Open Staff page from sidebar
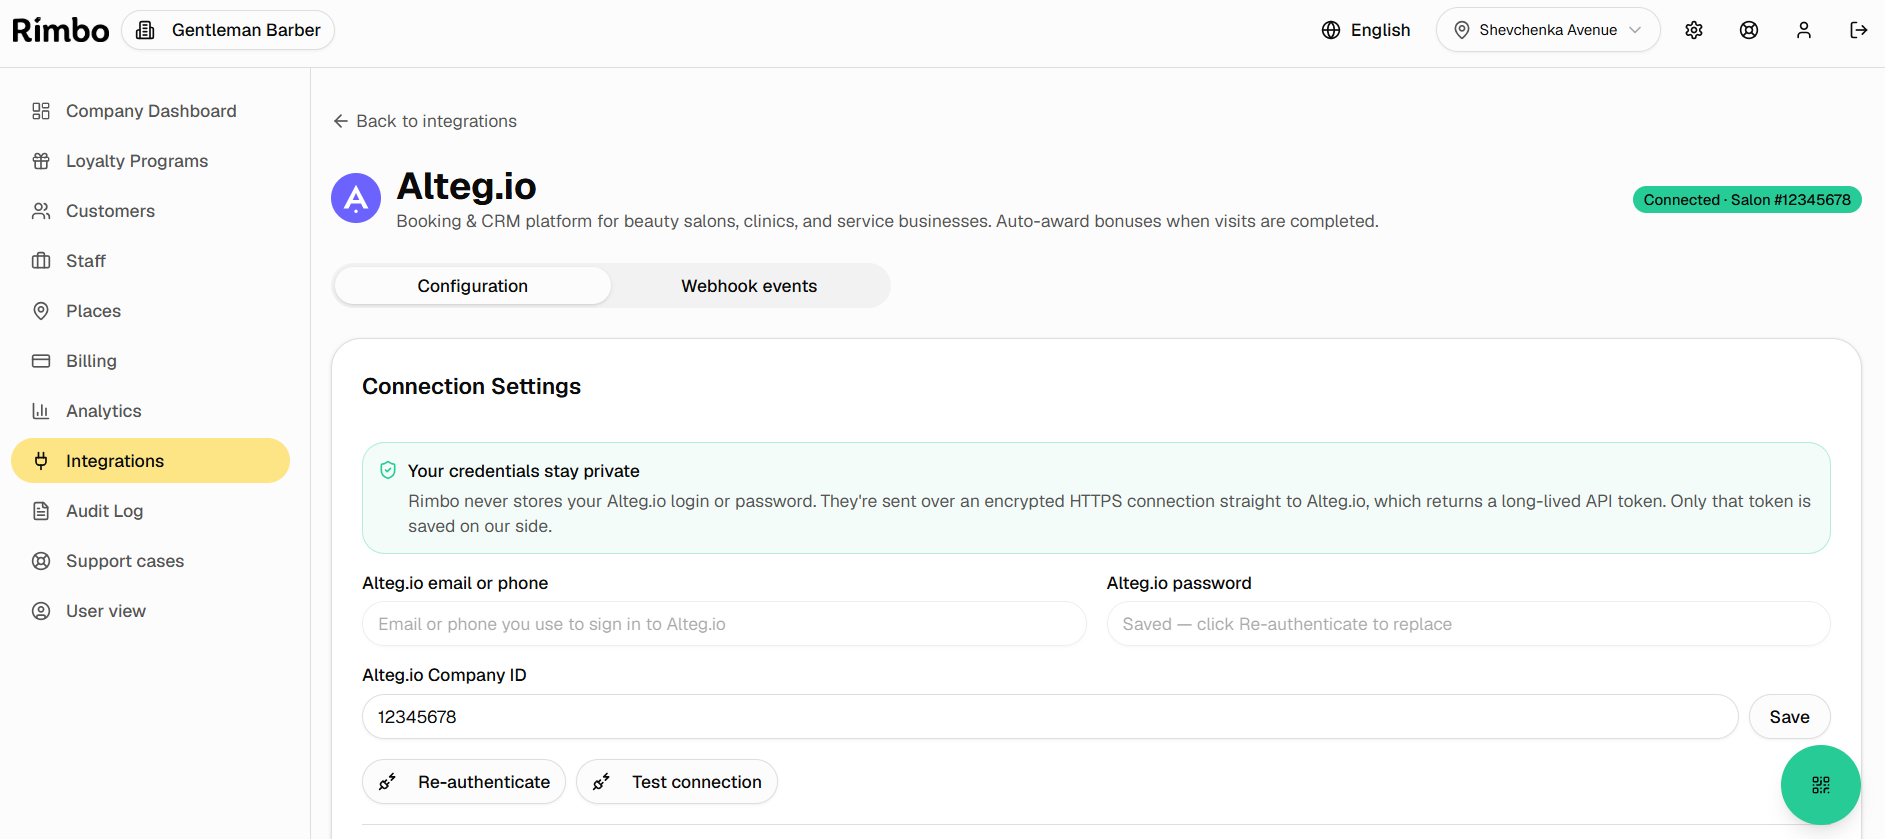The height and width of the screenshot is (839, 1885). point(151,261)
